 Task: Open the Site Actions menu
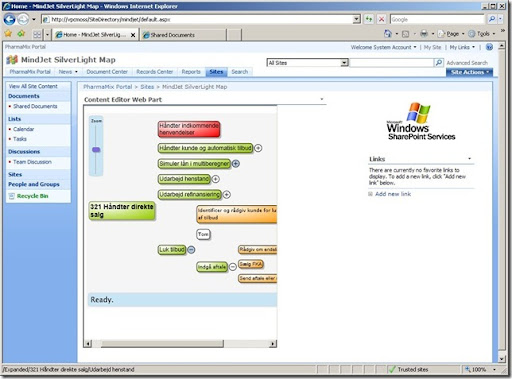469,72
